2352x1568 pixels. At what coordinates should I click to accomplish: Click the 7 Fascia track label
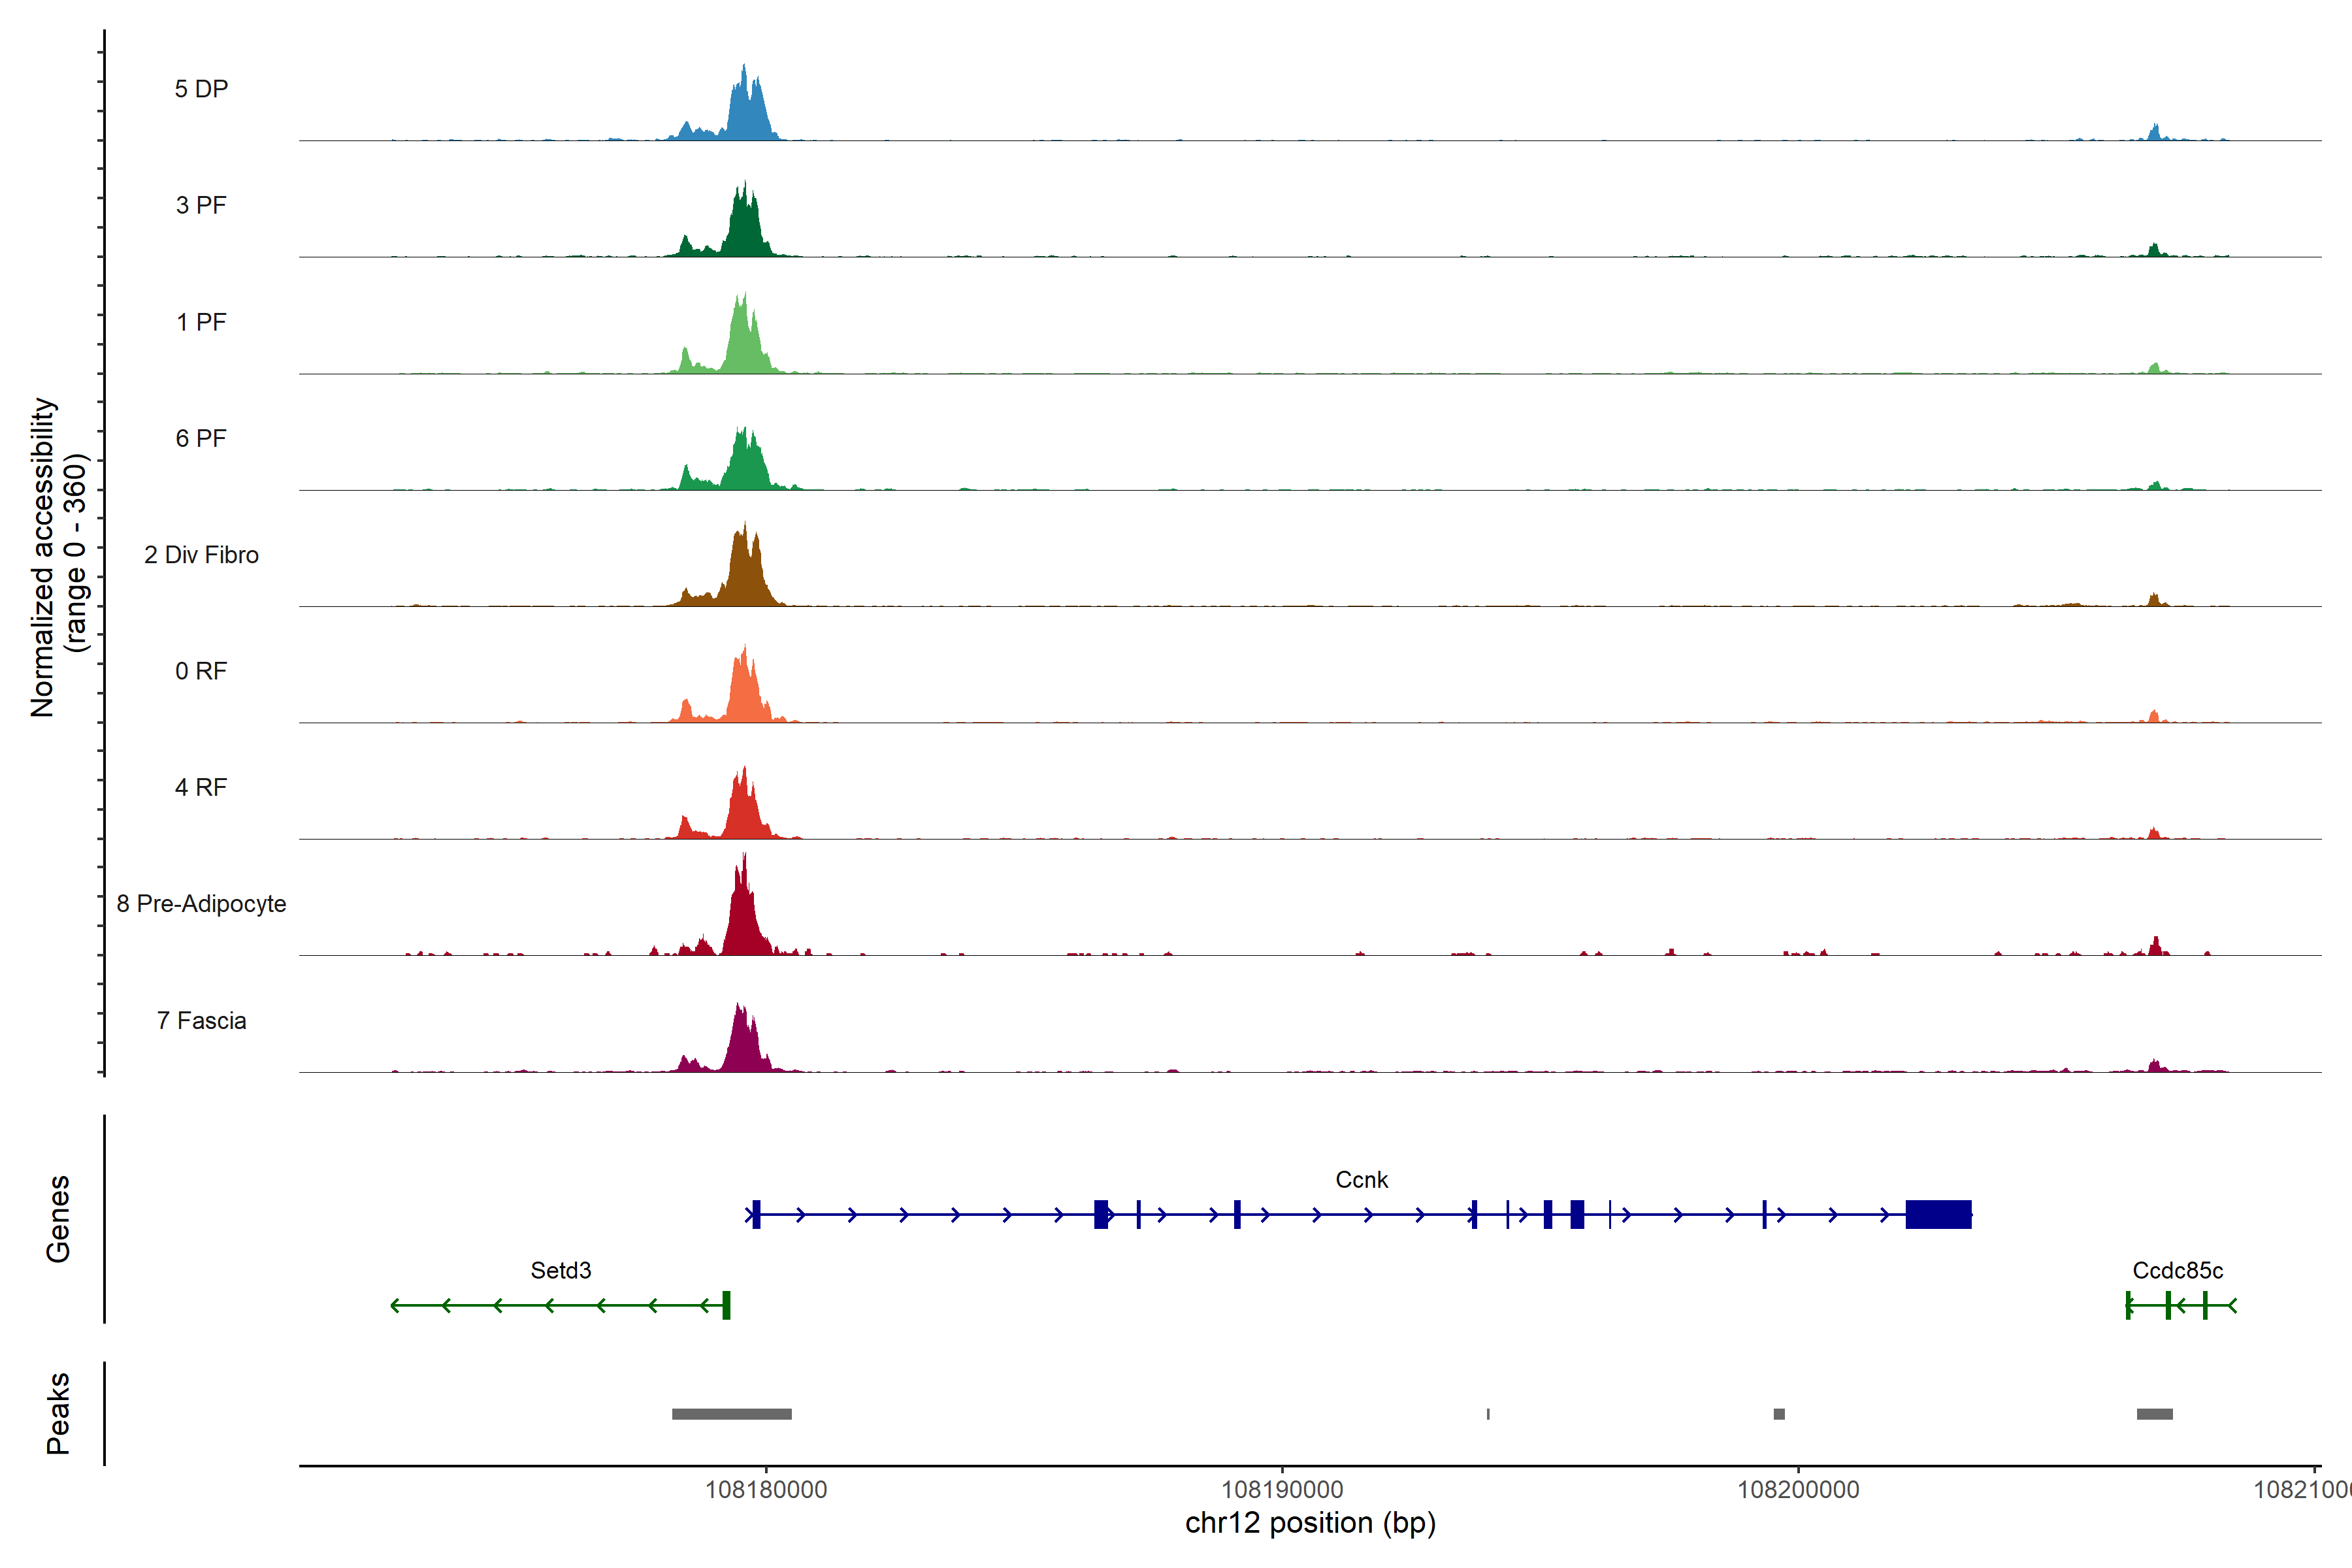201,1020
